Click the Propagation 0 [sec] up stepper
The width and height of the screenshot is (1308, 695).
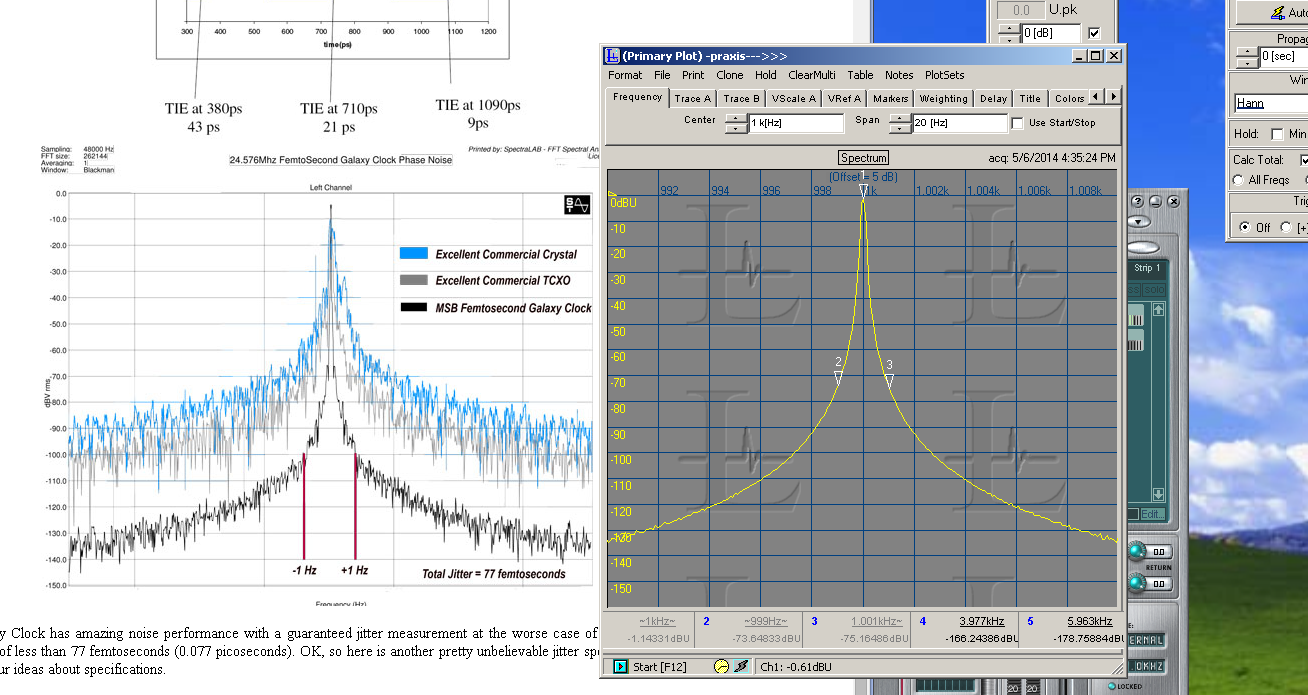[1246, 51]
